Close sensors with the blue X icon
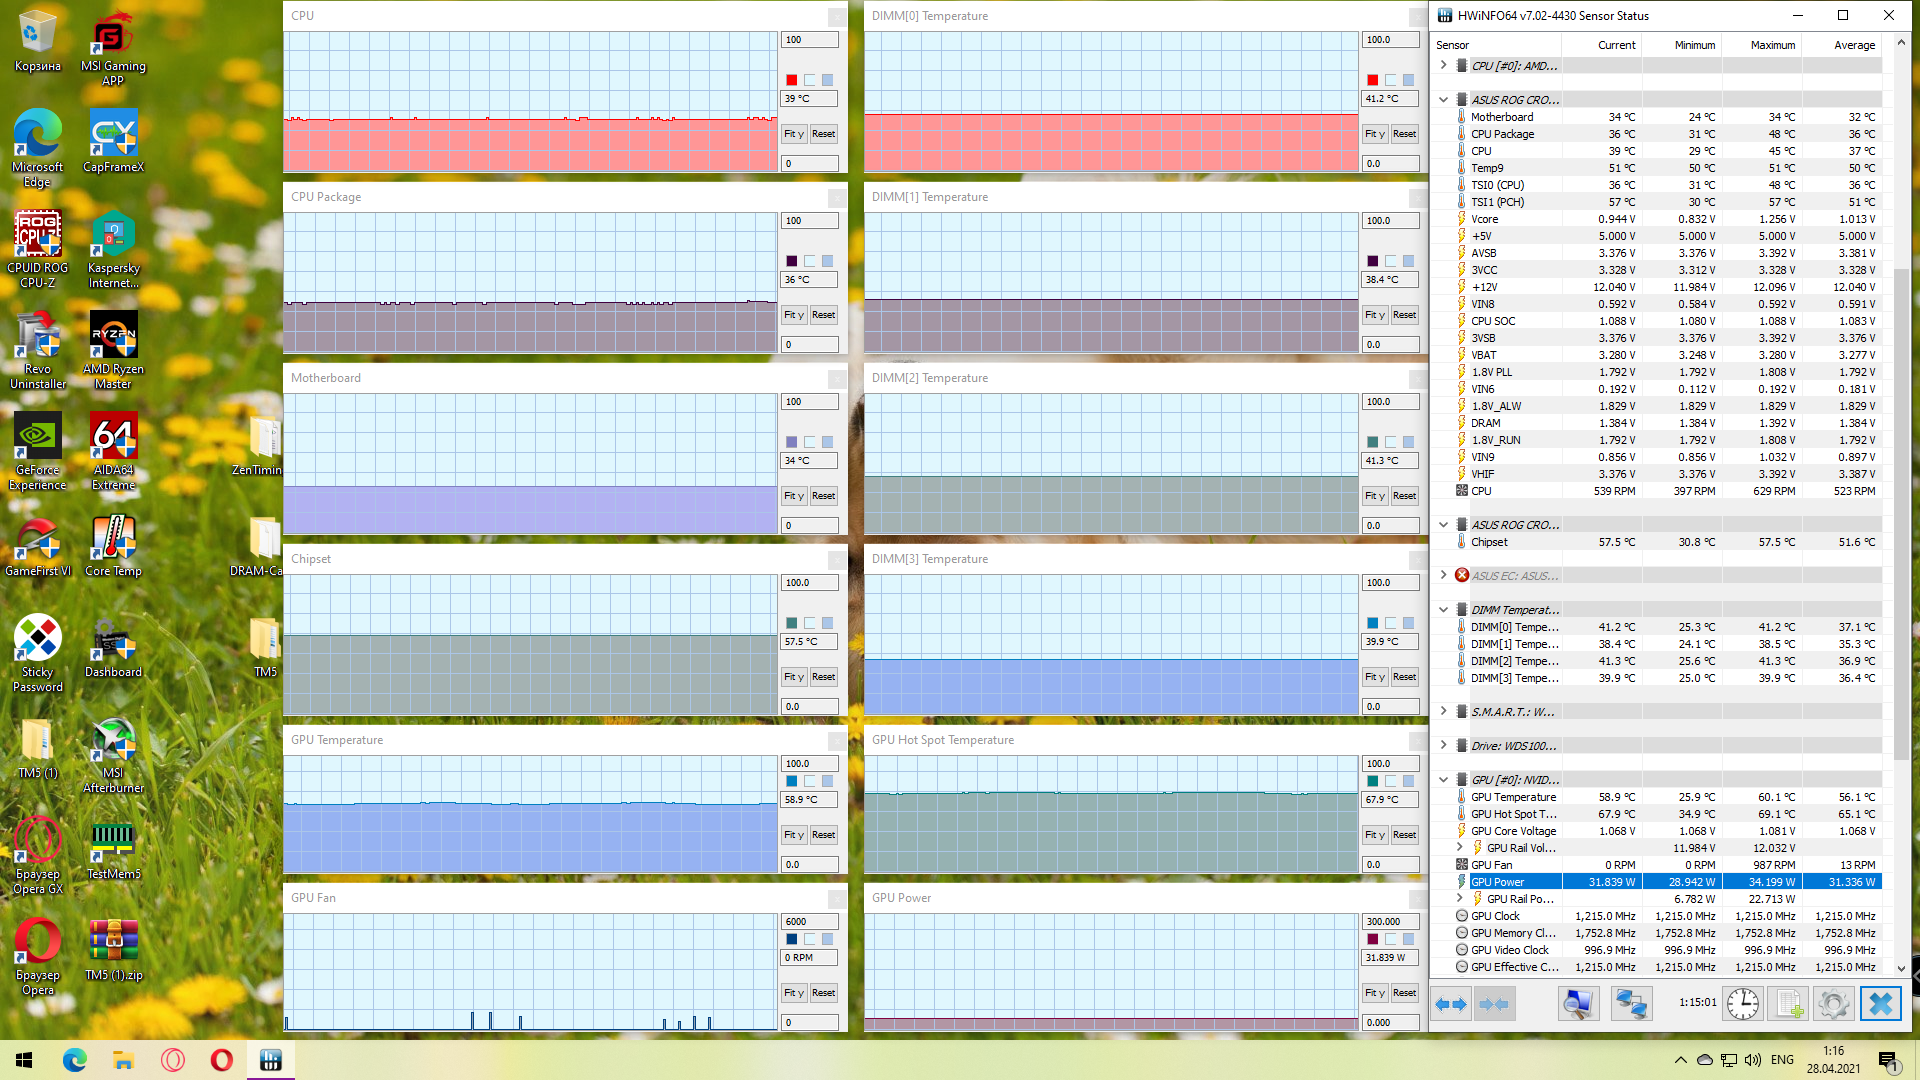The height and width of the screenshot is (1080, 1920). (1880, 1004)
